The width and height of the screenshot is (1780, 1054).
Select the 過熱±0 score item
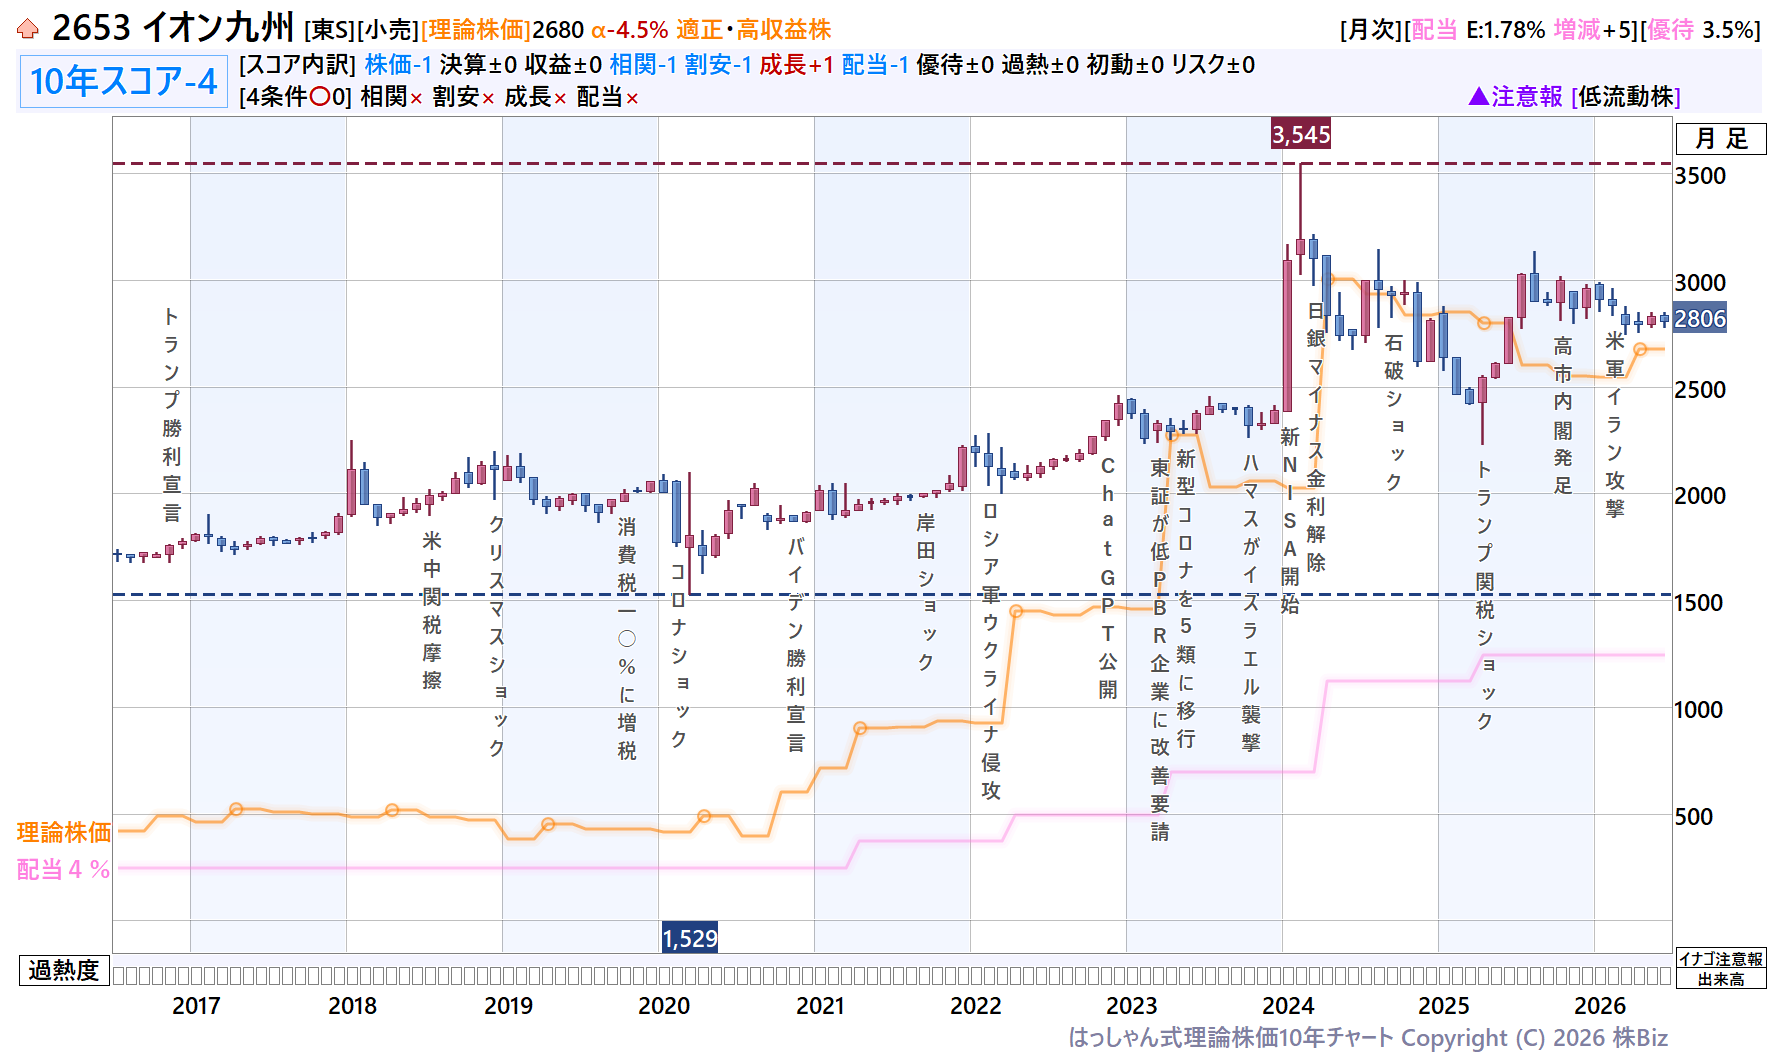click(x=1040, y=65)
